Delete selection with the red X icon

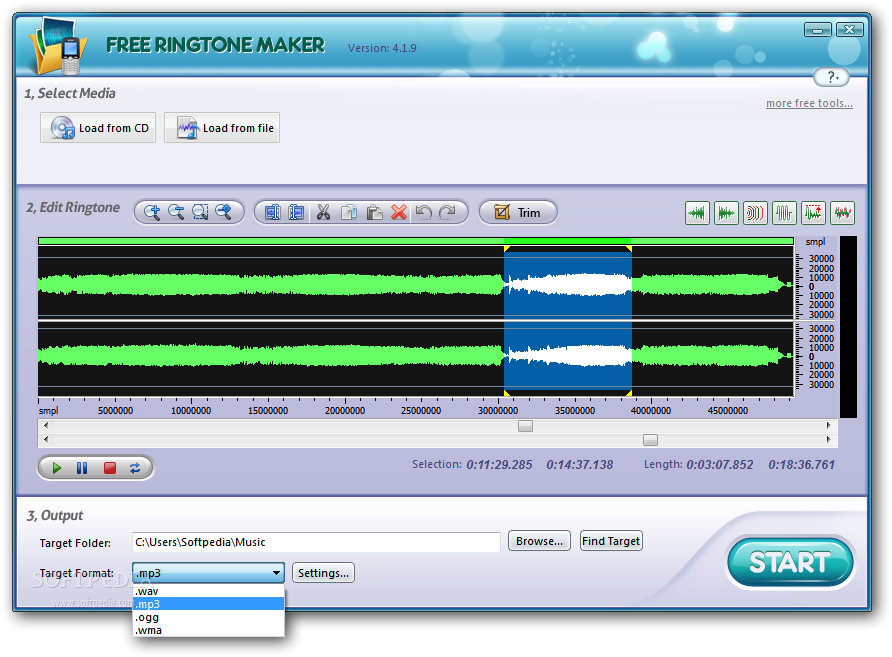point(399,213)
